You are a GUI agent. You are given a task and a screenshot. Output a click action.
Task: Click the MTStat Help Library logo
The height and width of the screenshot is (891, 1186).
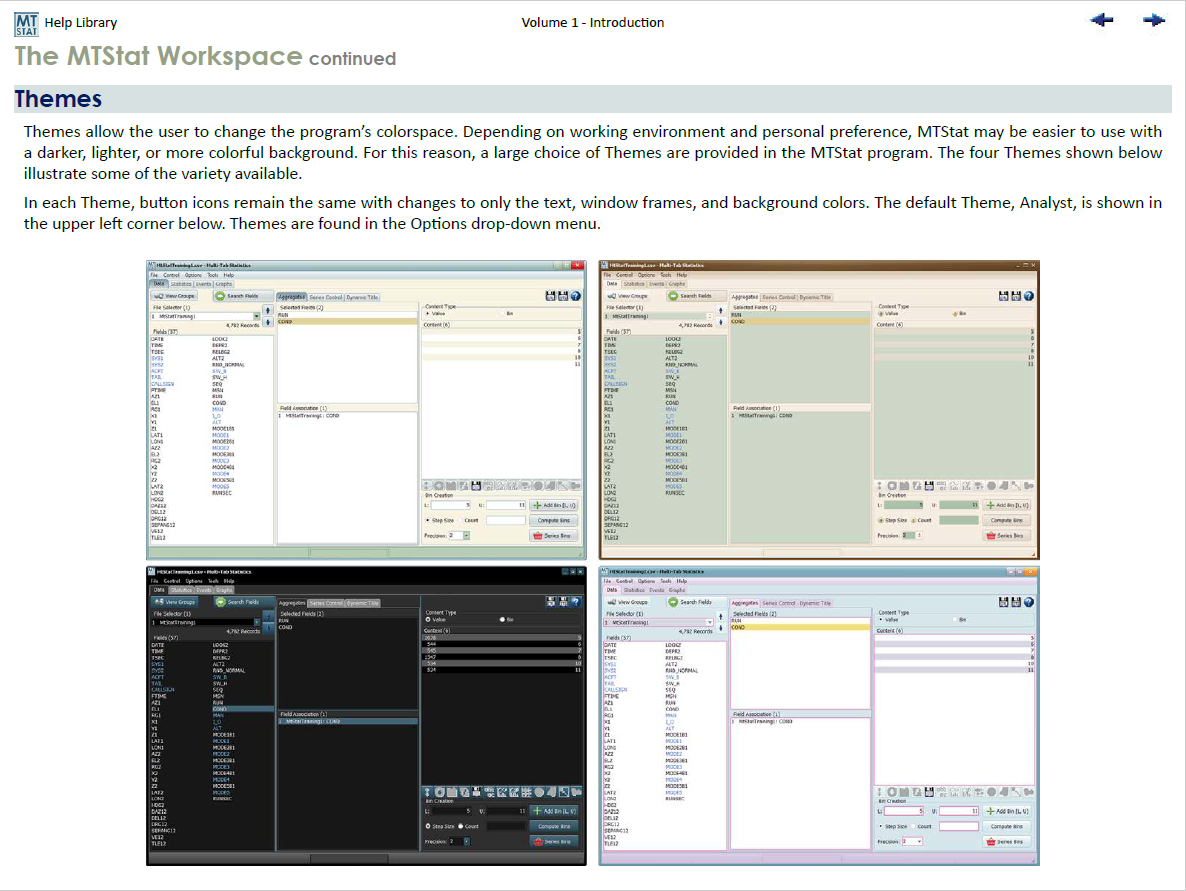(x=27, y=22)
